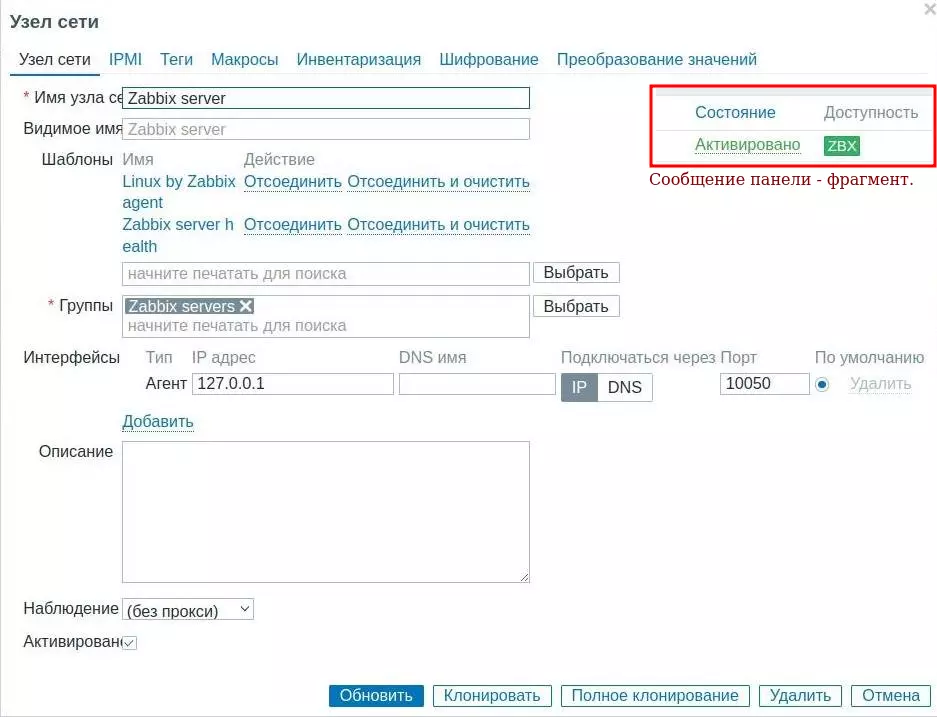Click Добавить to add an interface
Viewport: 937px width, 717px height.
158,421
